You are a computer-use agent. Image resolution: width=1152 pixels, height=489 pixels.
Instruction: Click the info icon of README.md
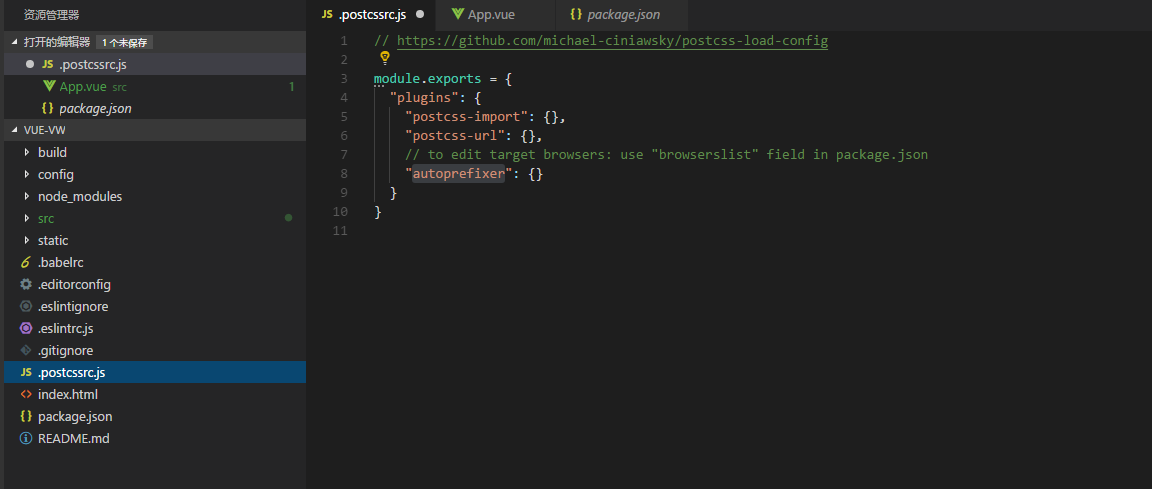coord(26,438)
